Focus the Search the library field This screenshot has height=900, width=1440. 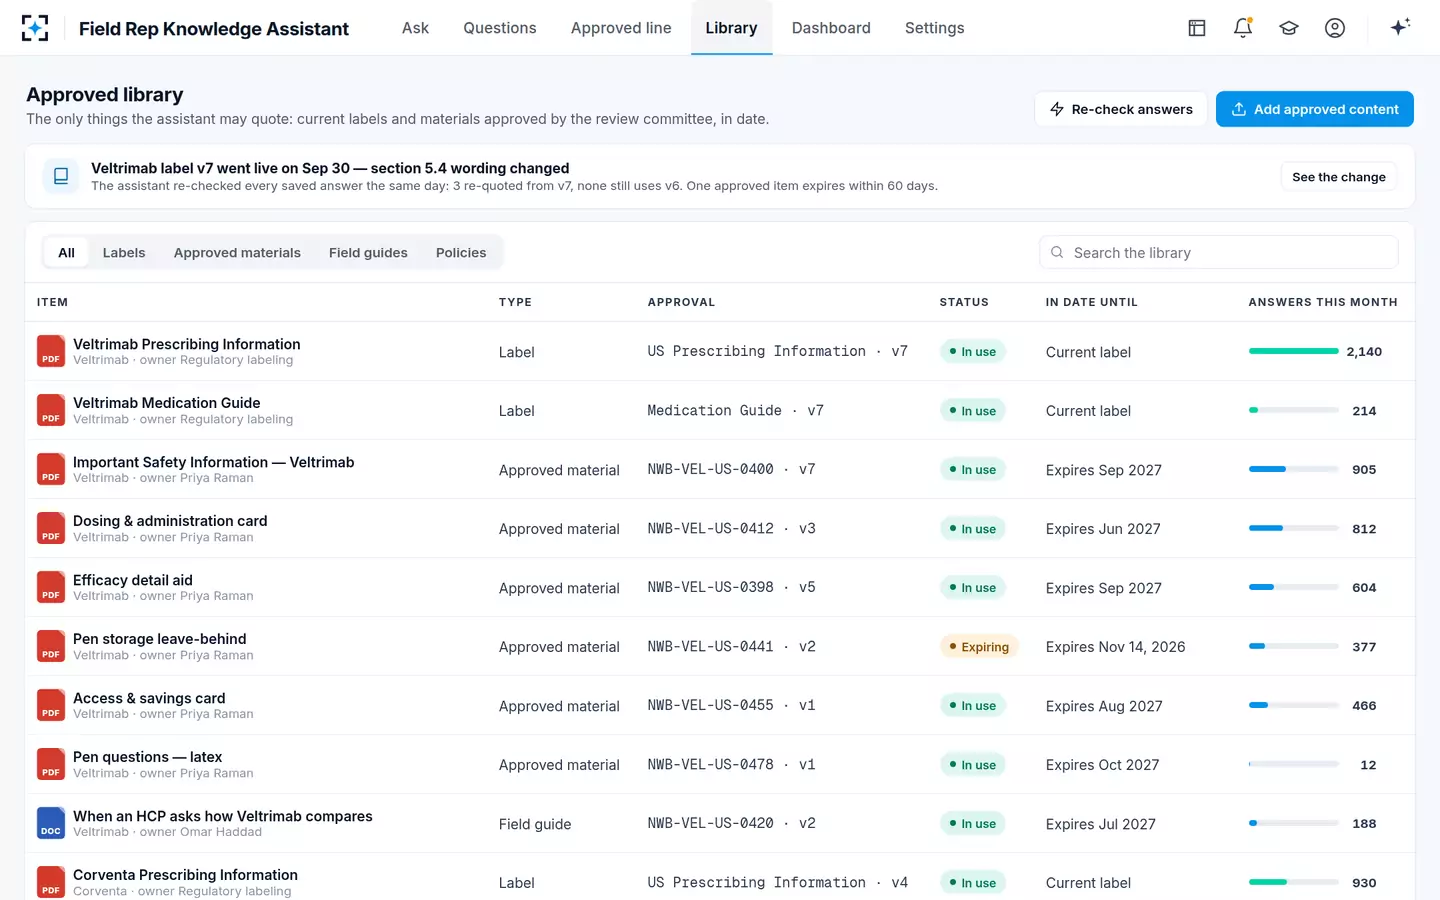pyautogui.click(x=1219, y=253)
